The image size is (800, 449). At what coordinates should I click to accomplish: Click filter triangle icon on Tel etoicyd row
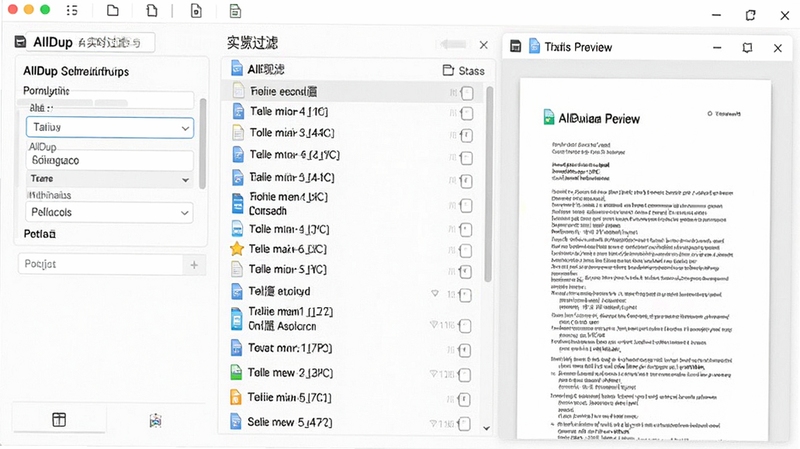[435, 293]
